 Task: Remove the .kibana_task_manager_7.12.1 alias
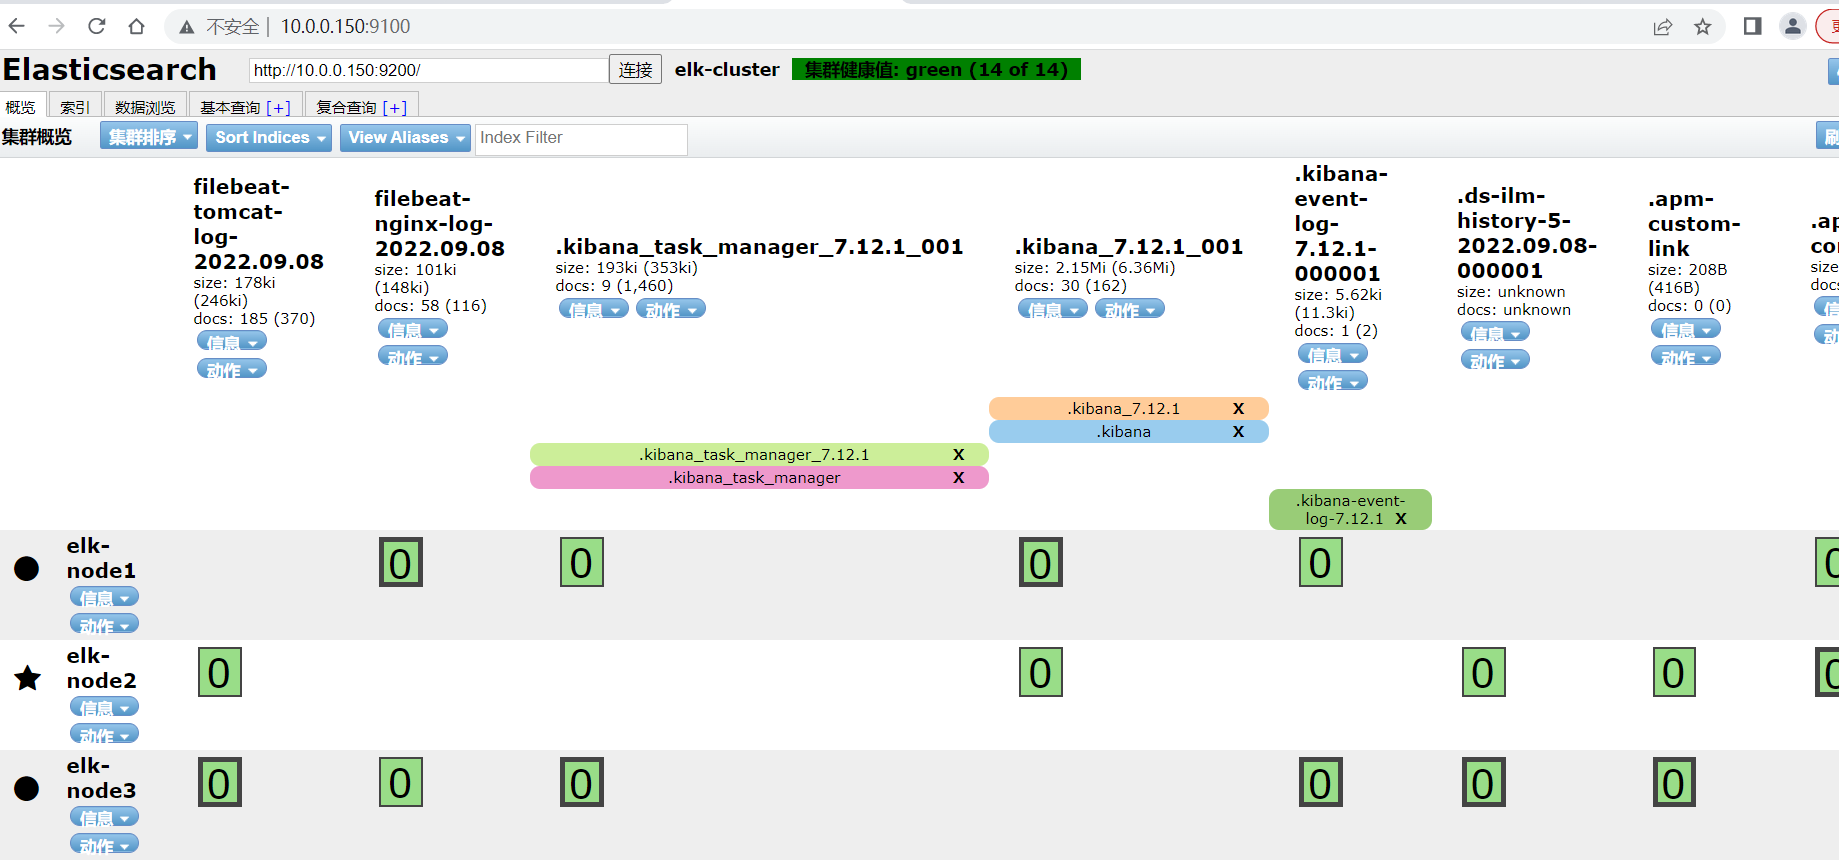[958, 454]
